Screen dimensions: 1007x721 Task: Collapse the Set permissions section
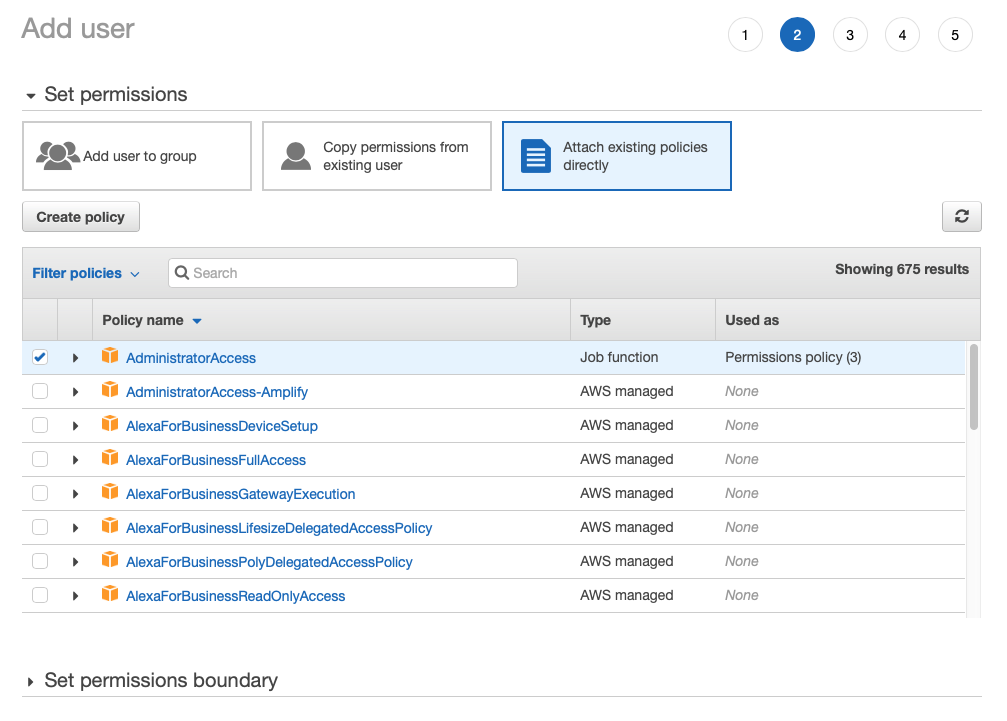point(31,94)
